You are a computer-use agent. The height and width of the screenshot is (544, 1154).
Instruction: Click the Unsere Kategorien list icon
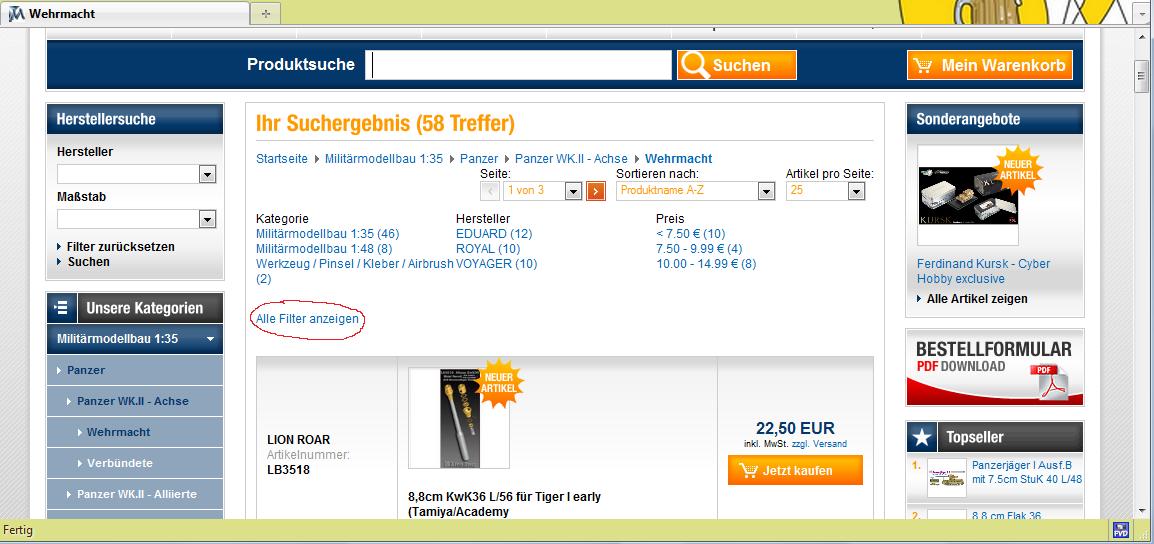[62, 308]
